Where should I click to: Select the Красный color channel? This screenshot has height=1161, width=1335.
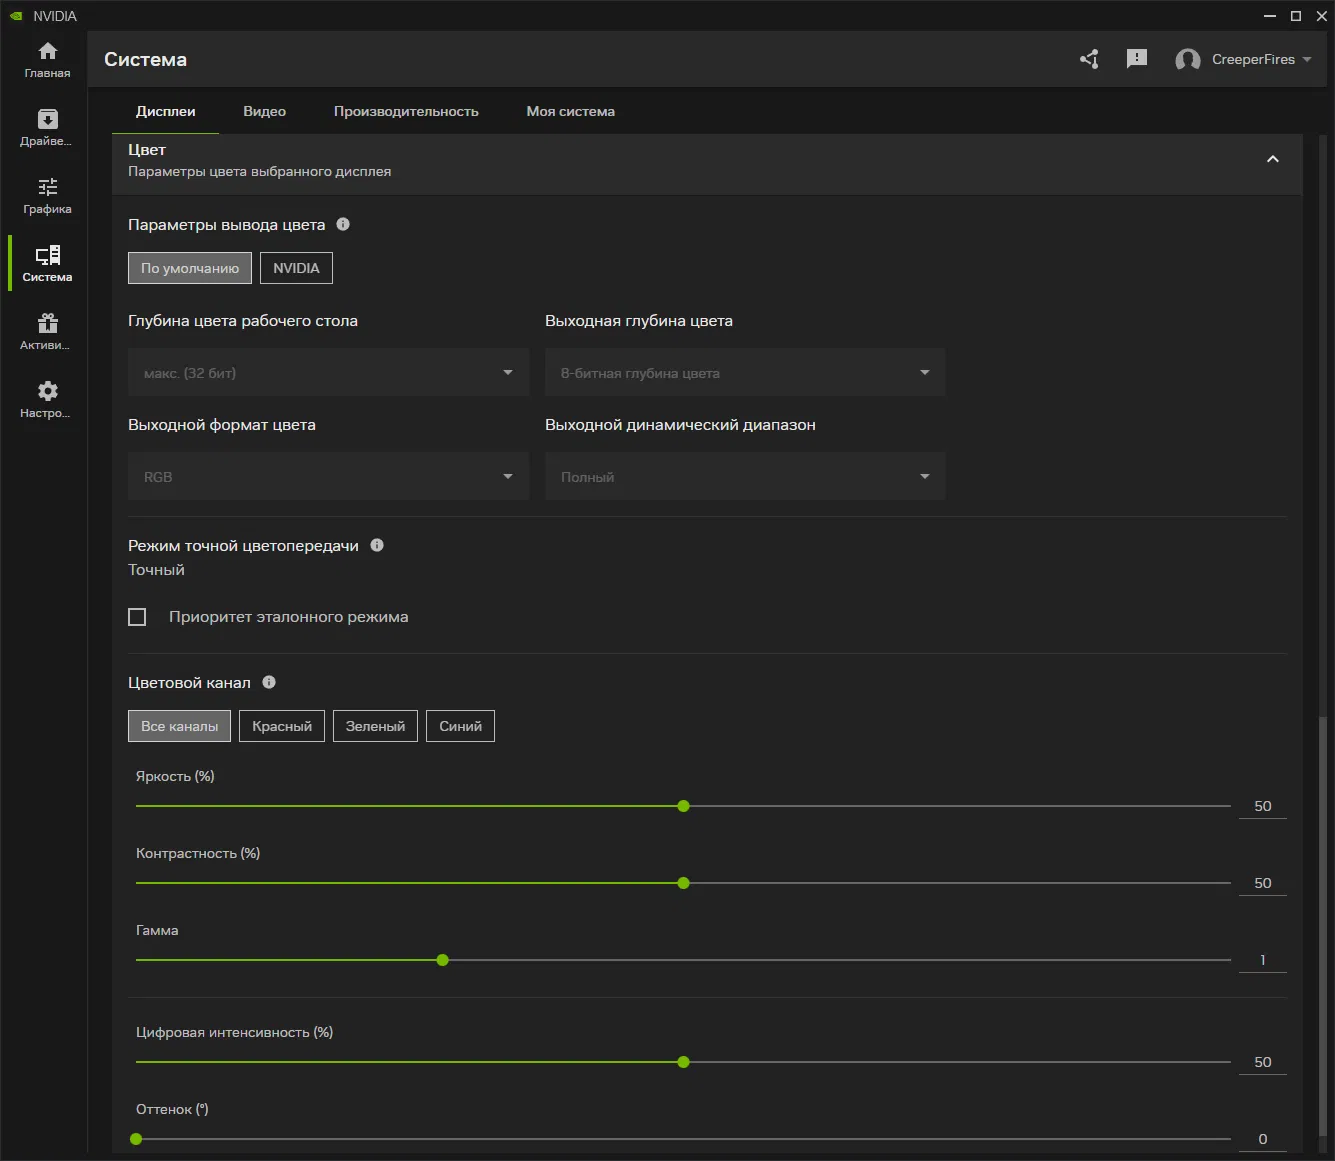[x=282, y=726]
